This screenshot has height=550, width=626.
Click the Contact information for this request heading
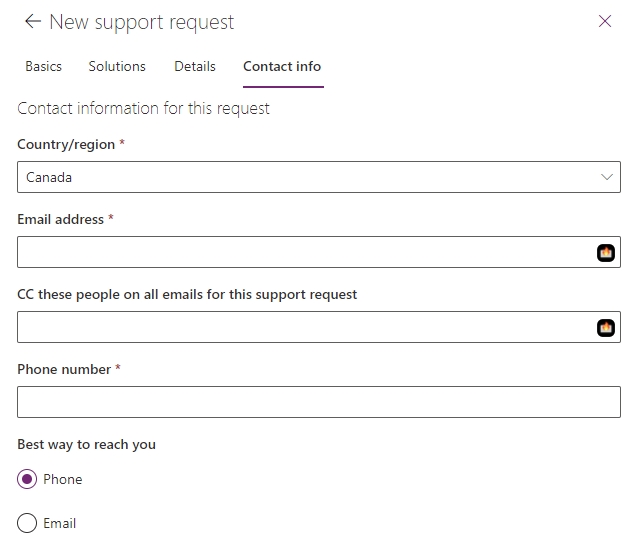143,108
